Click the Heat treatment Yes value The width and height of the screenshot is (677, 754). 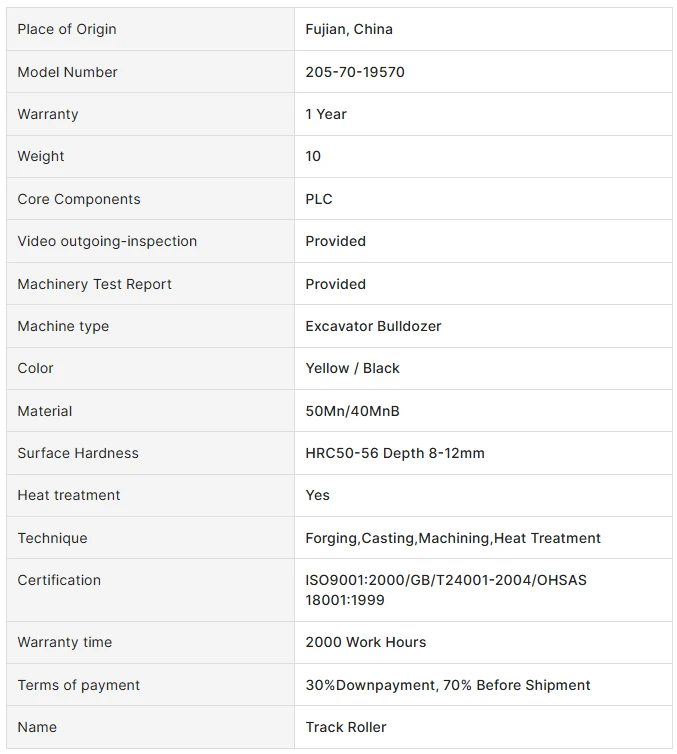pos(318,495)
